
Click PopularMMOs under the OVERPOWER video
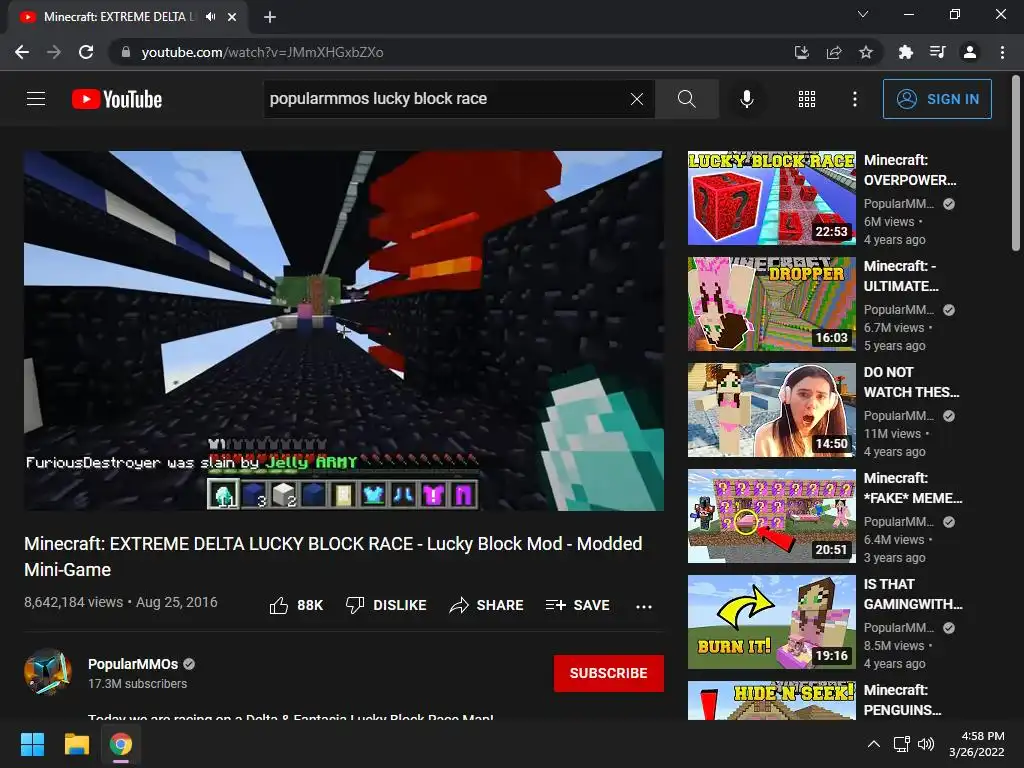click(x=899, y=204)
